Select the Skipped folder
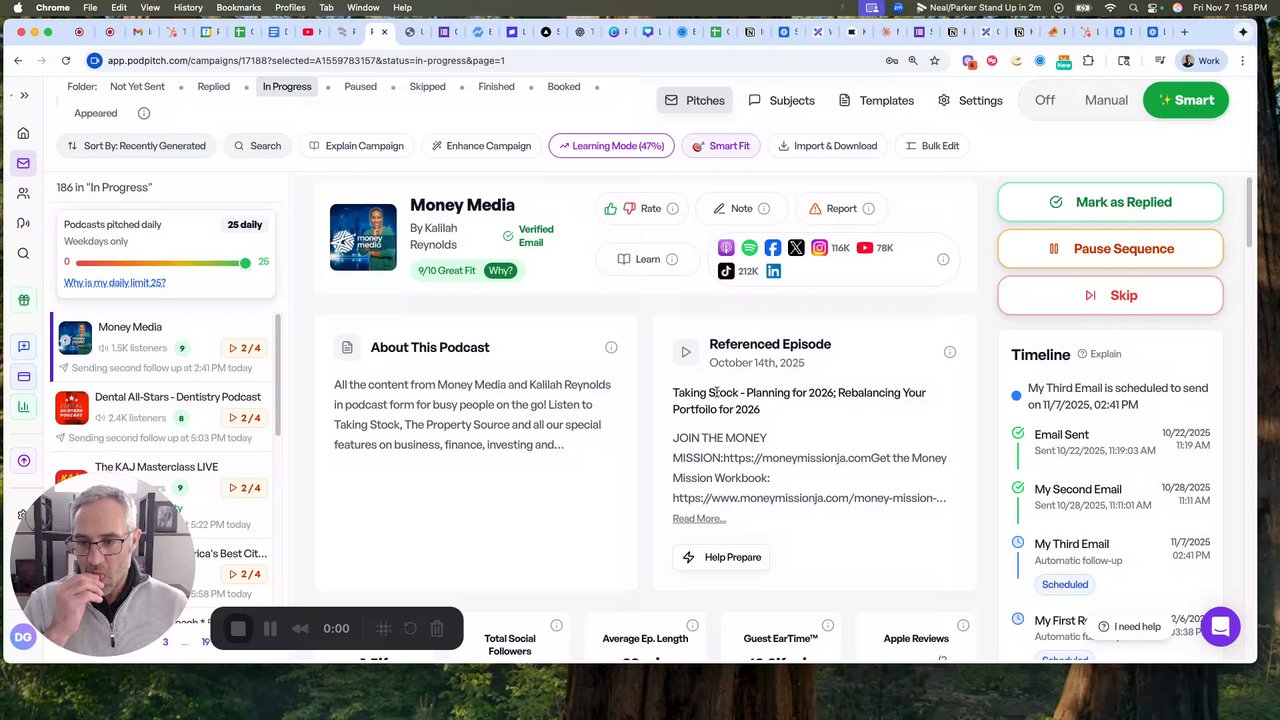 [427, 87]
